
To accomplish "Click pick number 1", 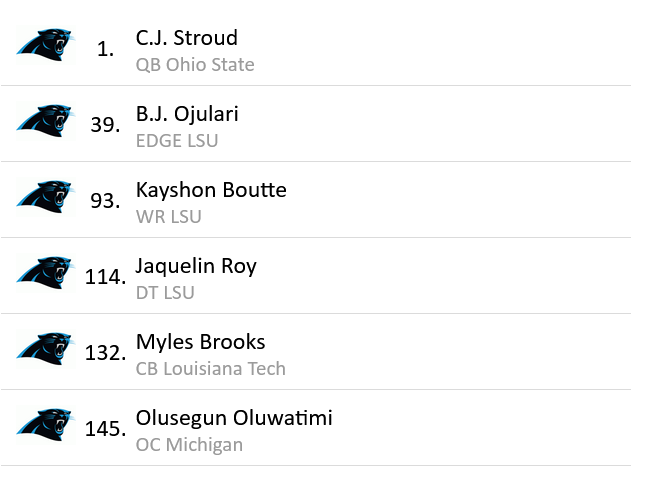I will tap(106, 49).
